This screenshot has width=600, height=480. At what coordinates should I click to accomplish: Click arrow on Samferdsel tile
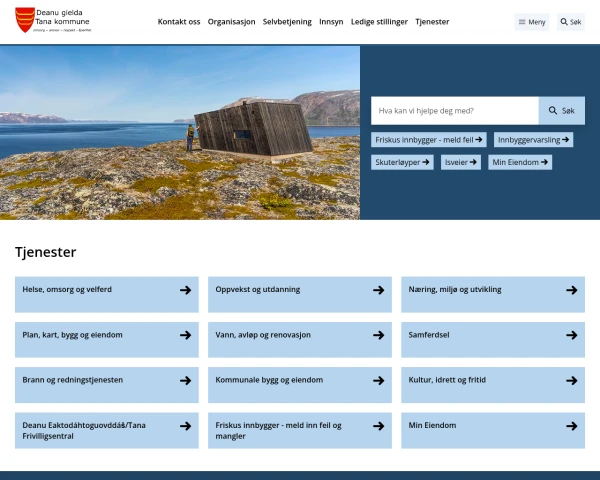tap(571, 335)
